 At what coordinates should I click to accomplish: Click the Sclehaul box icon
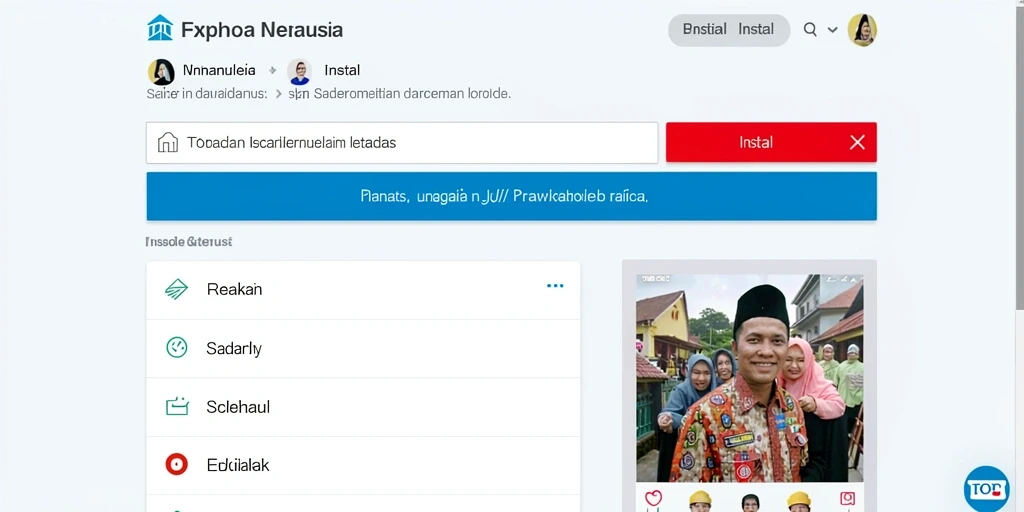click(177, 407)
